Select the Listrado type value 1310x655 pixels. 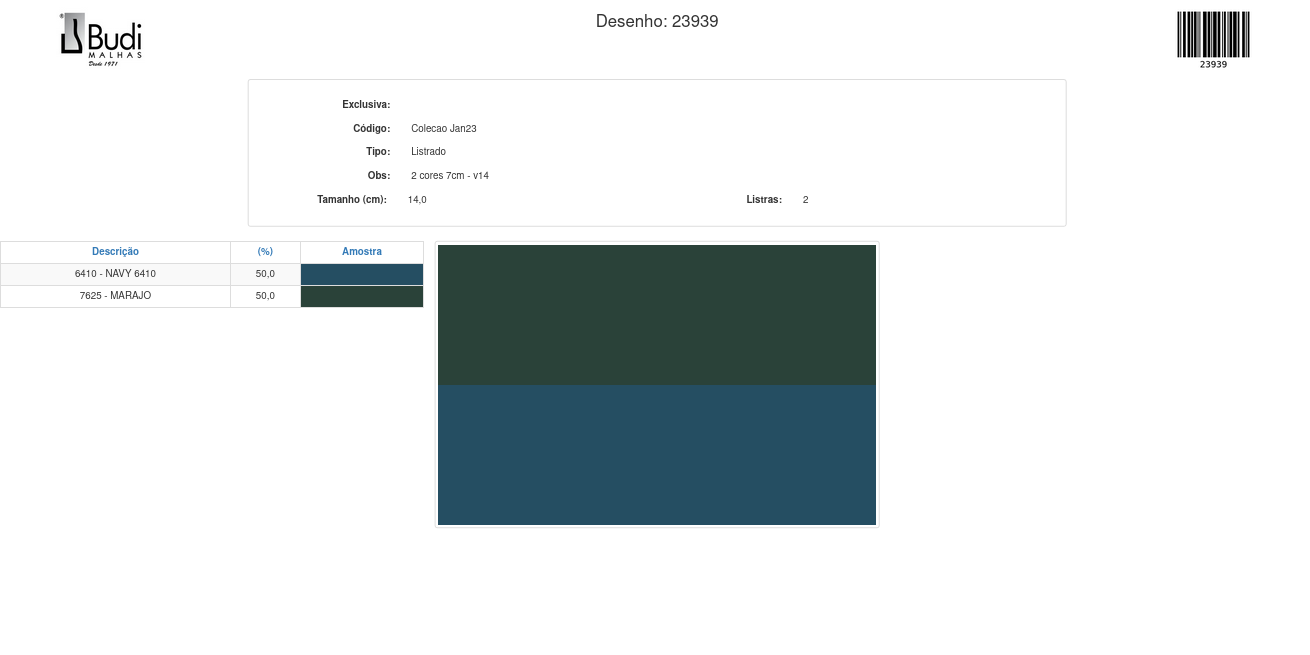[x=428, y=152]
